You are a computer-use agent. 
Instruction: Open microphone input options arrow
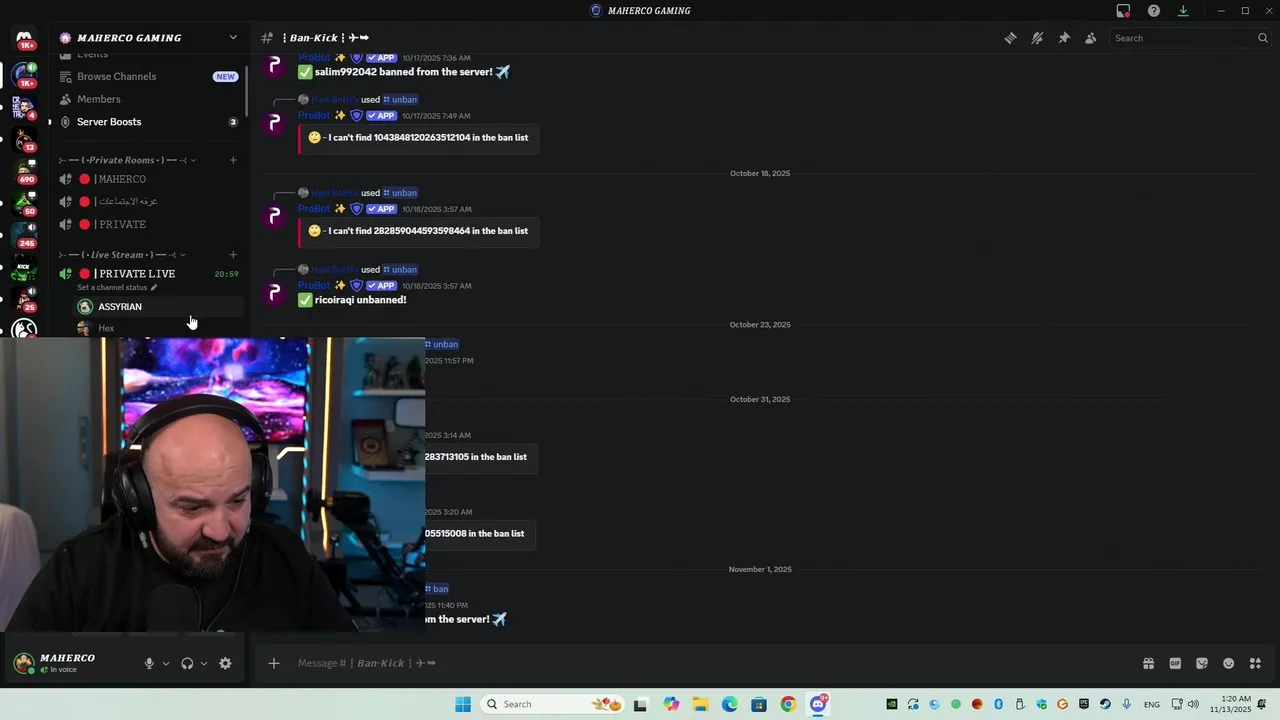point(166,663)
